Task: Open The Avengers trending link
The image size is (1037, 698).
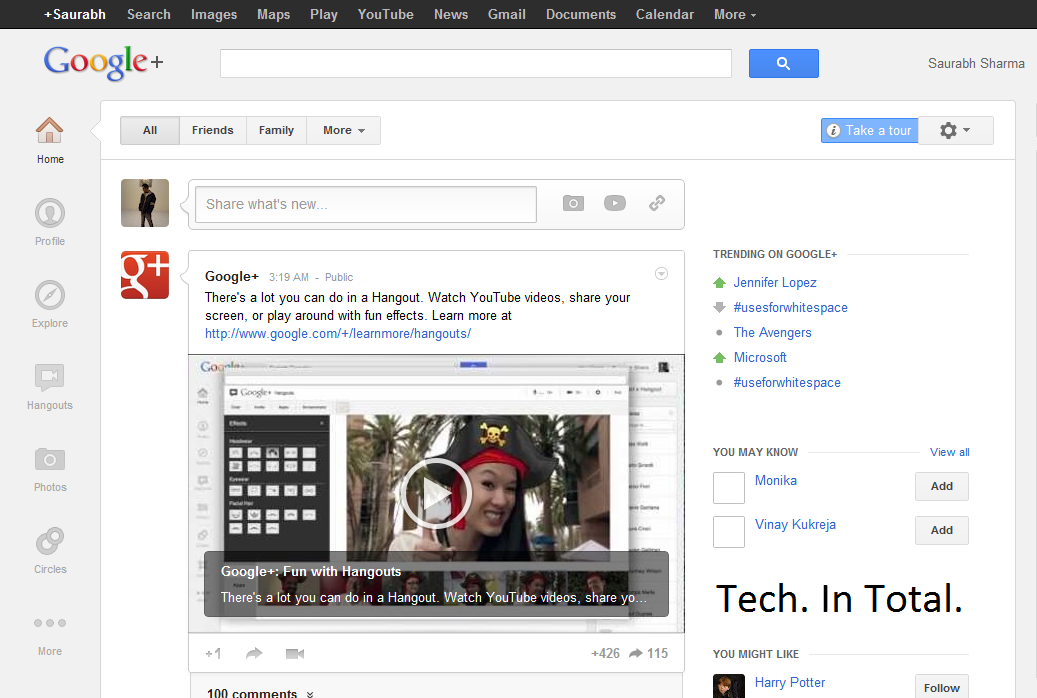Action: (x=772, y=333)
